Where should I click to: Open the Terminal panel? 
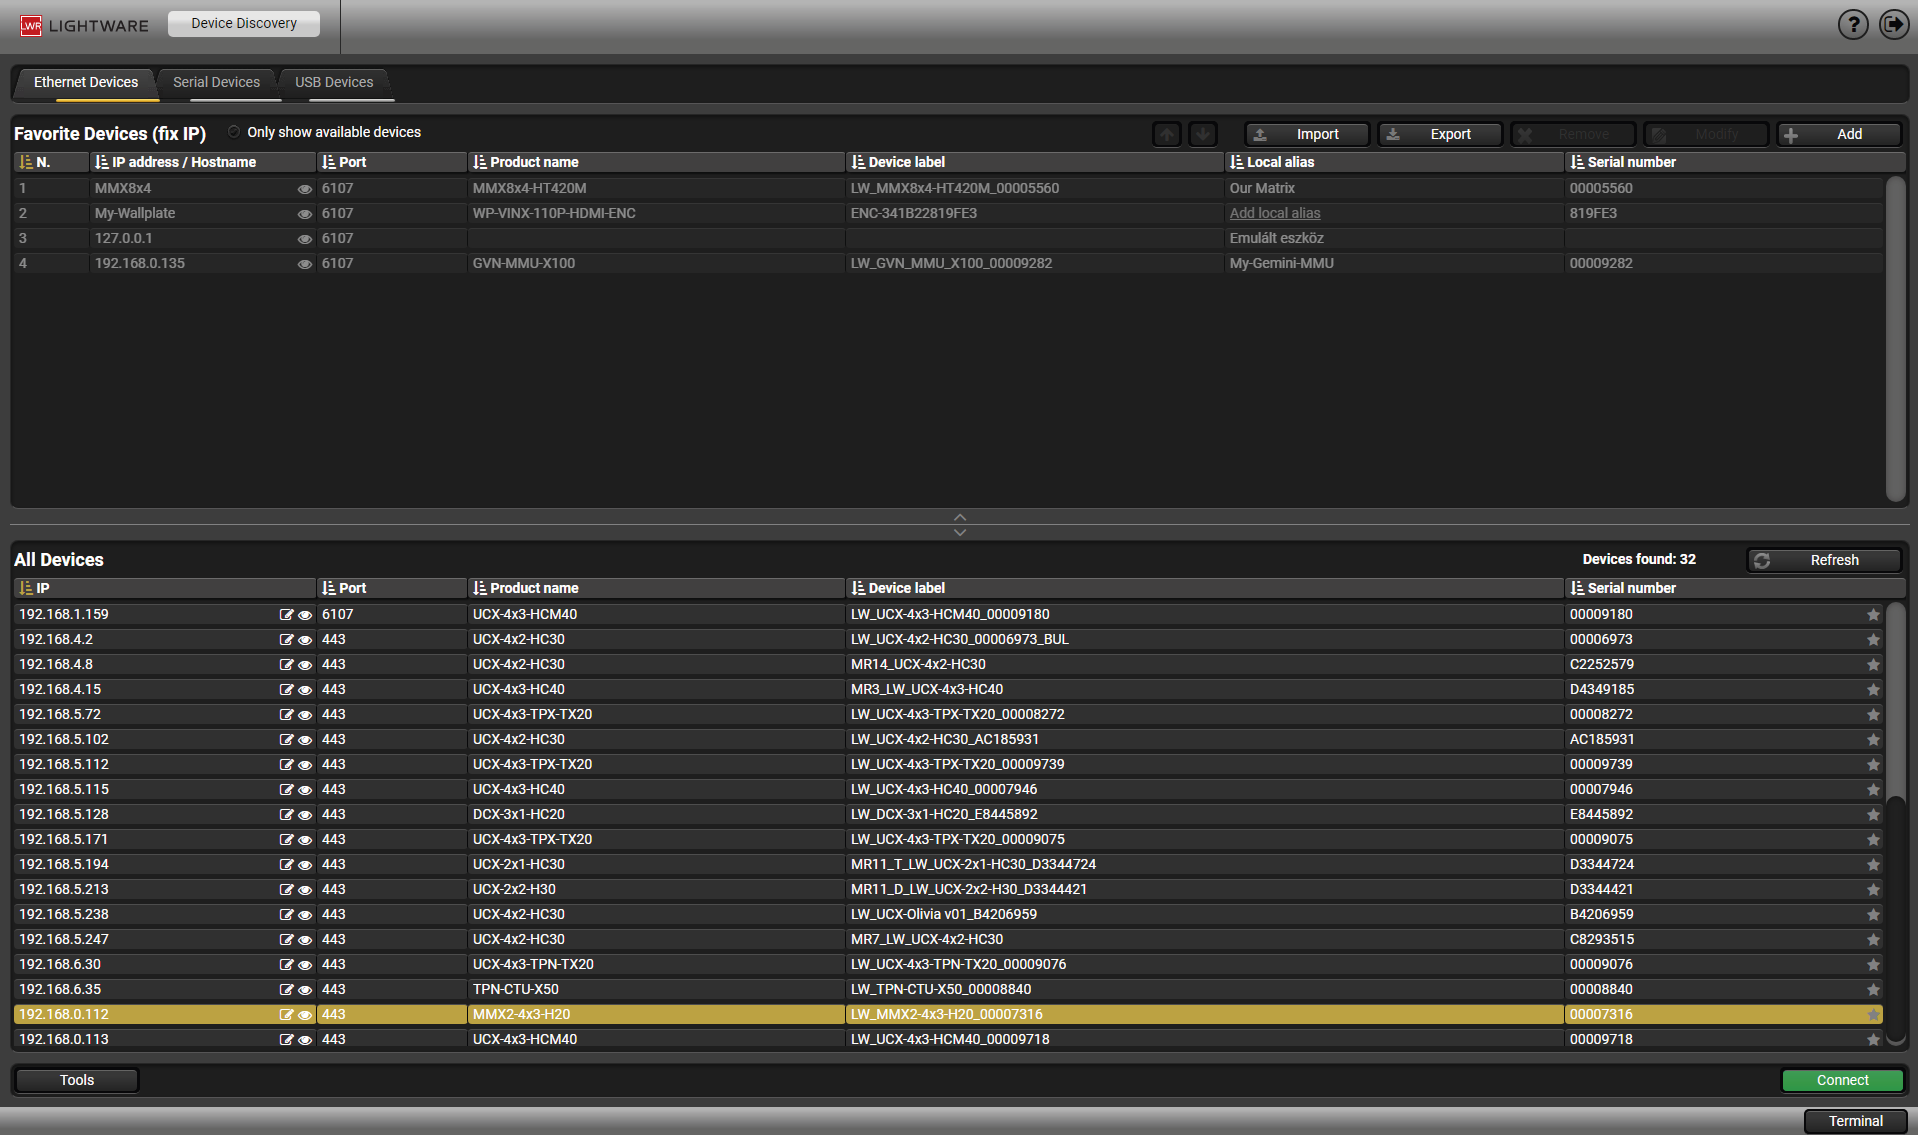coord(1856,1121)
